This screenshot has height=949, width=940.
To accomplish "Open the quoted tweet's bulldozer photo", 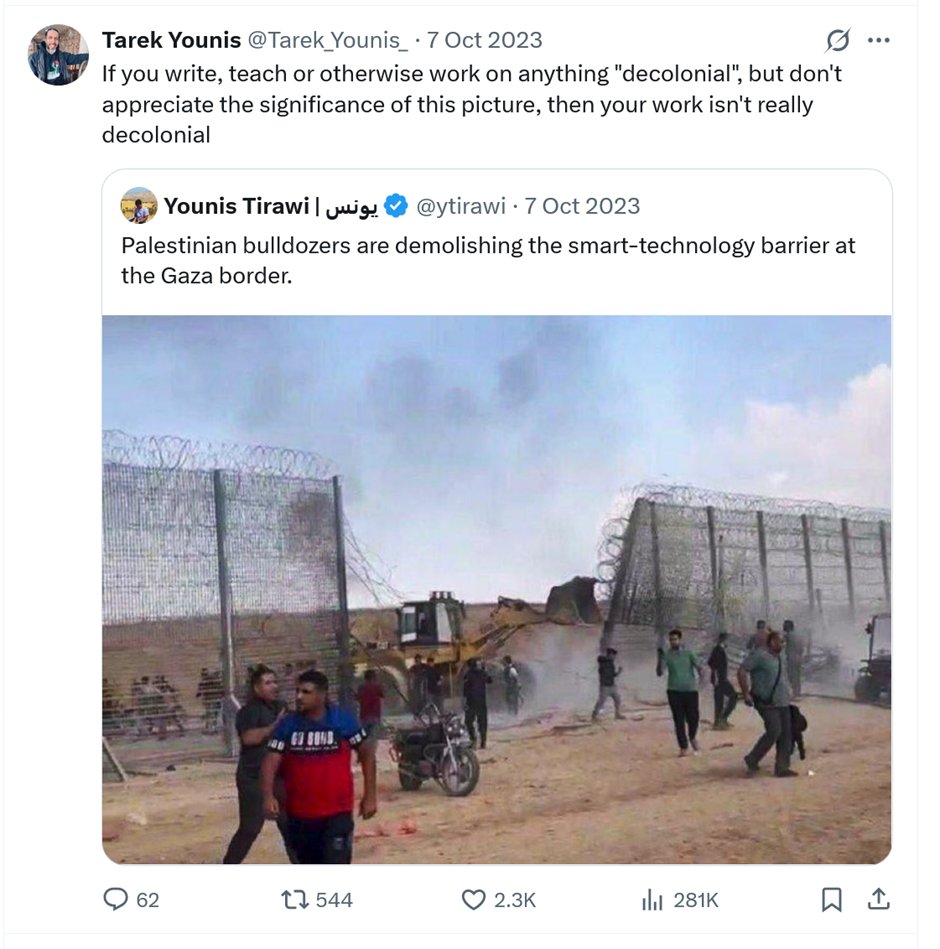I will [x=496, y=589].
